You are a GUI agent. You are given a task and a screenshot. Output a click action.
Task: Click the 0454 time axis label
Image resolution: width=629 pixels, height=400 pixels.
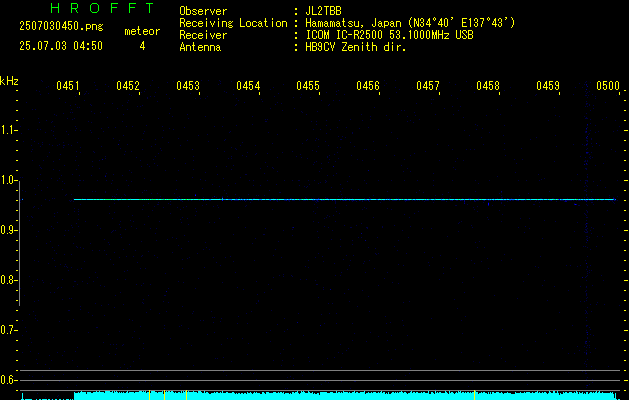tap(248, 86)
